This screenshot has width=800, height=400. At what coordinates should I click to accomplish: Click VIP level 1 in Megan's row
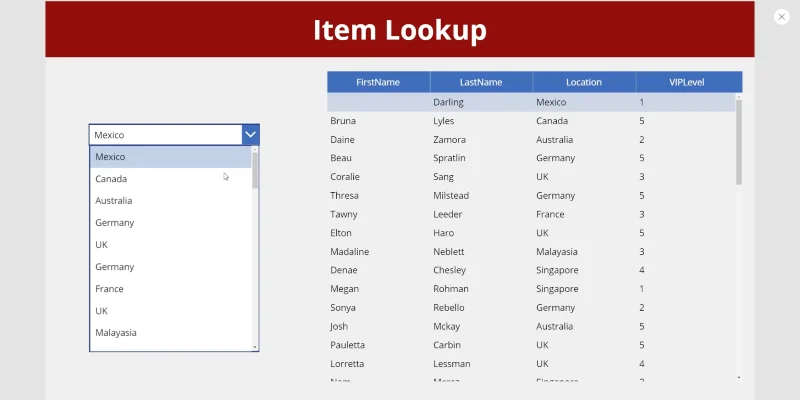(x=642, y=289)
